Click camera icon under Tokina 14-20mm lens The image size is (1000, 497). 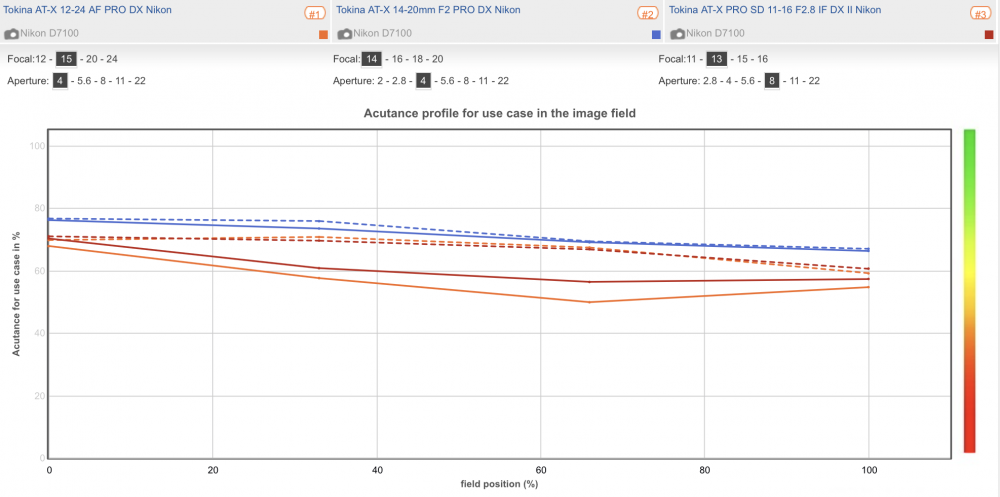point(344,34)
